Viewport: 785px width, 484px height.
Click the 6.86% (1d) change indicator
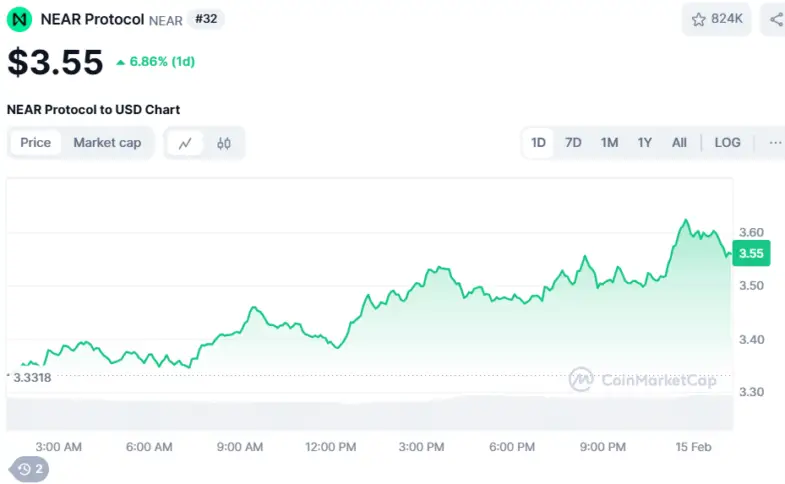[156, 62]
